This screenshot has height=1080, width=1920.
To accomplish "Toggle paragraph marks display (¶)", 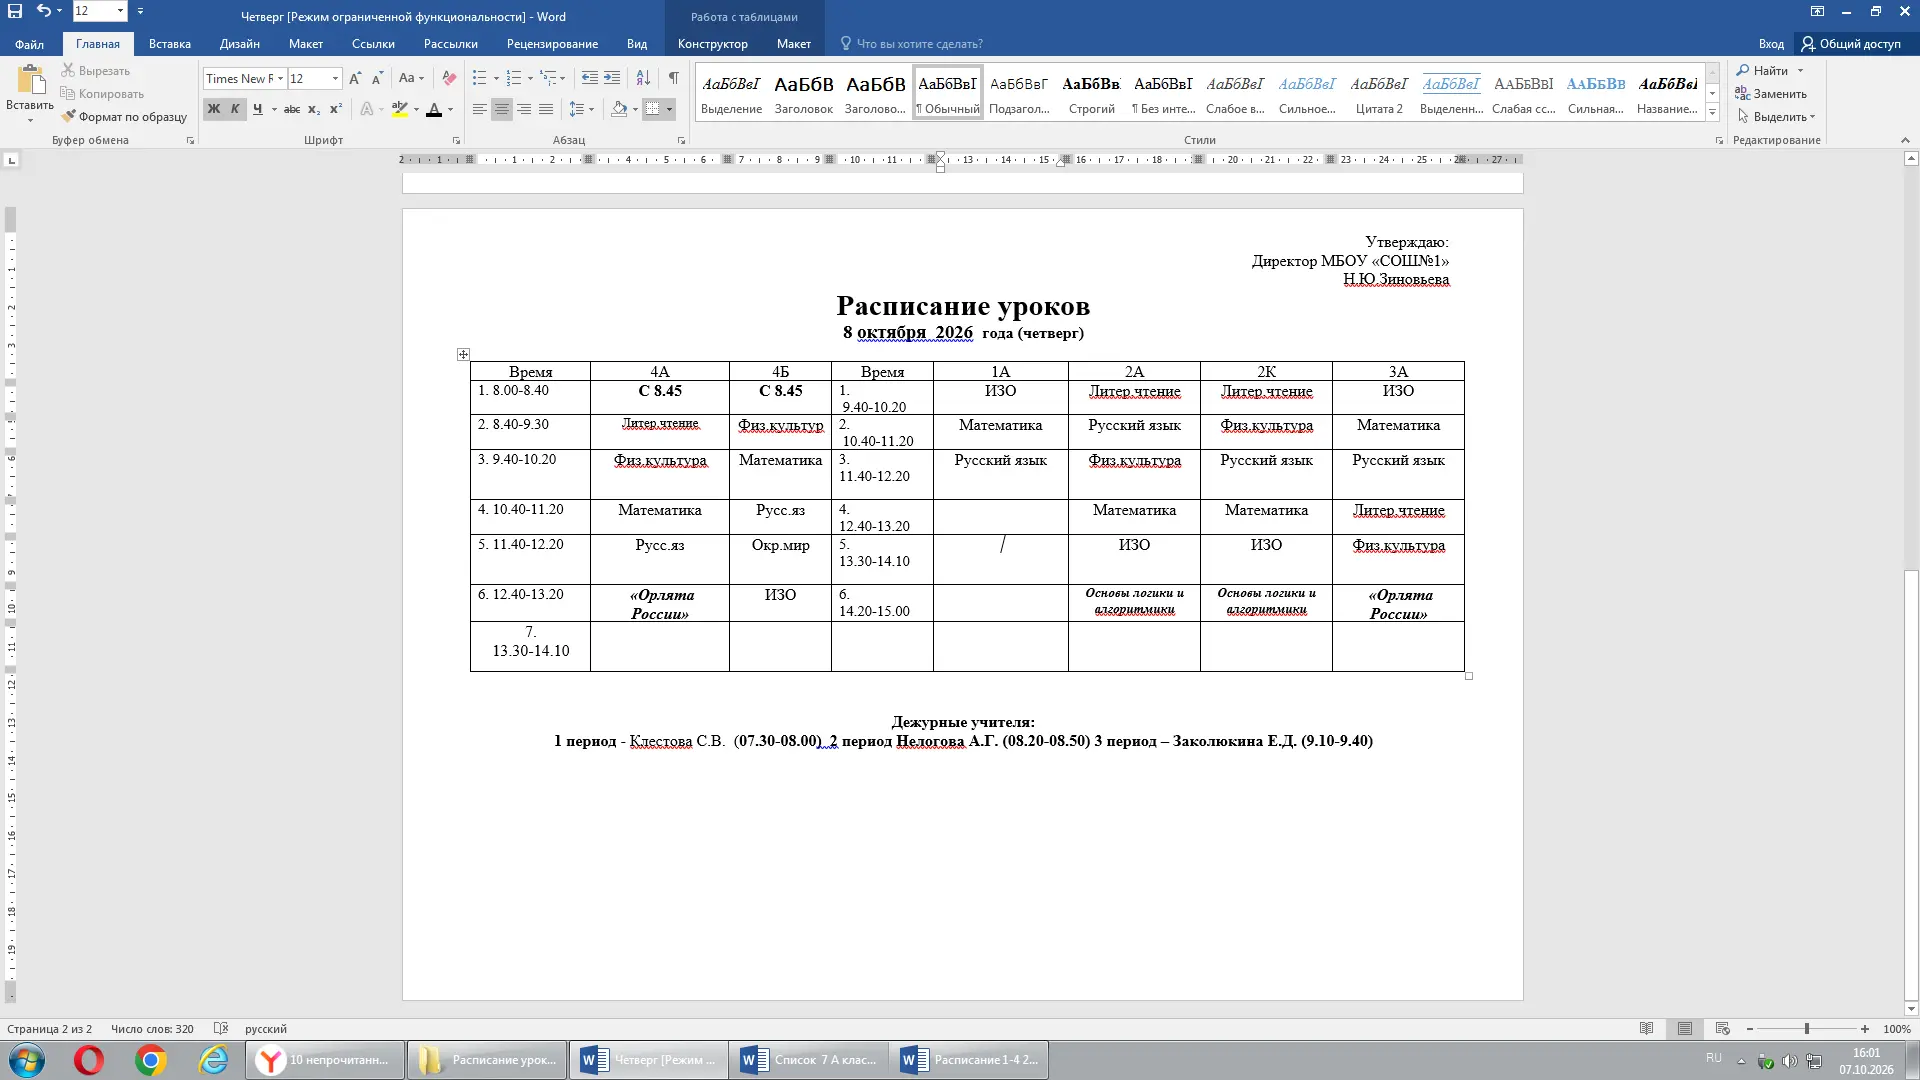I will click(674, 78).
